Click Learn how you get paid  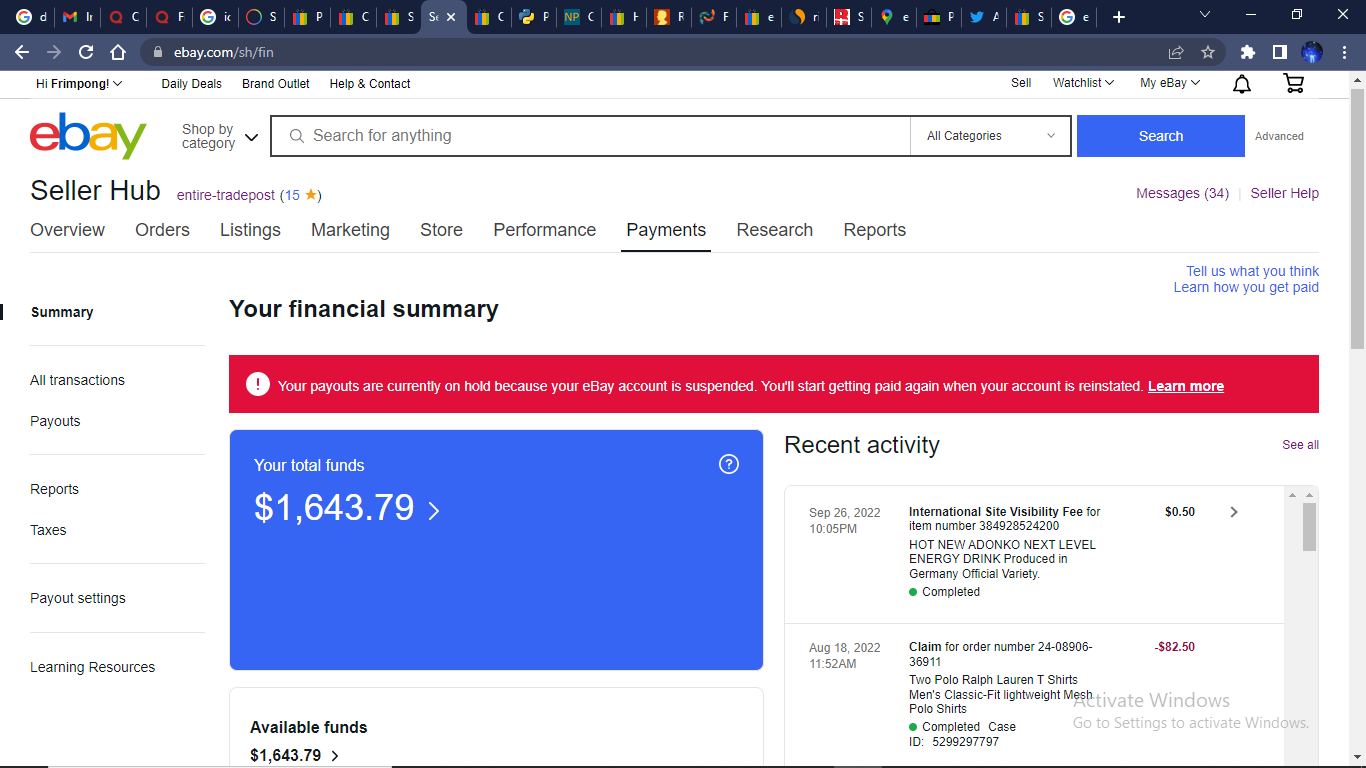pos(1246,287)
